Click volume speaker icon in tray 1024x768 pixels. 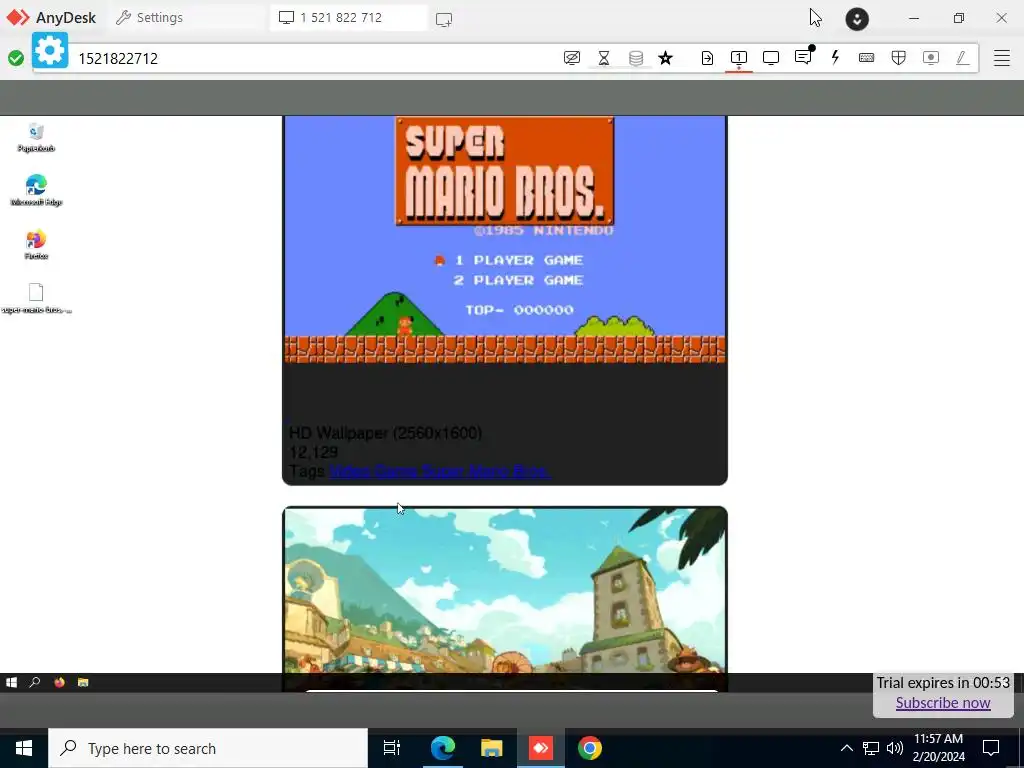(x=895, y=748)
